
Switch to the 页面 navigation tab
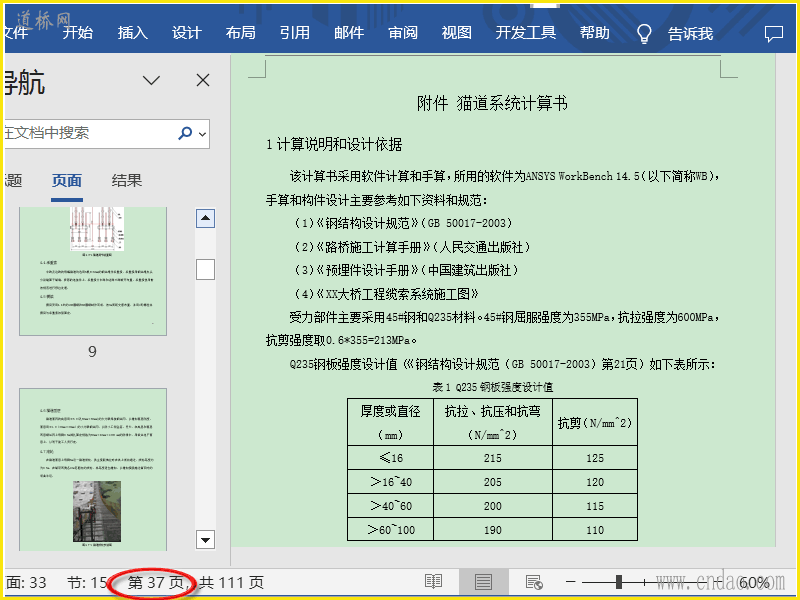click(66, 181)
